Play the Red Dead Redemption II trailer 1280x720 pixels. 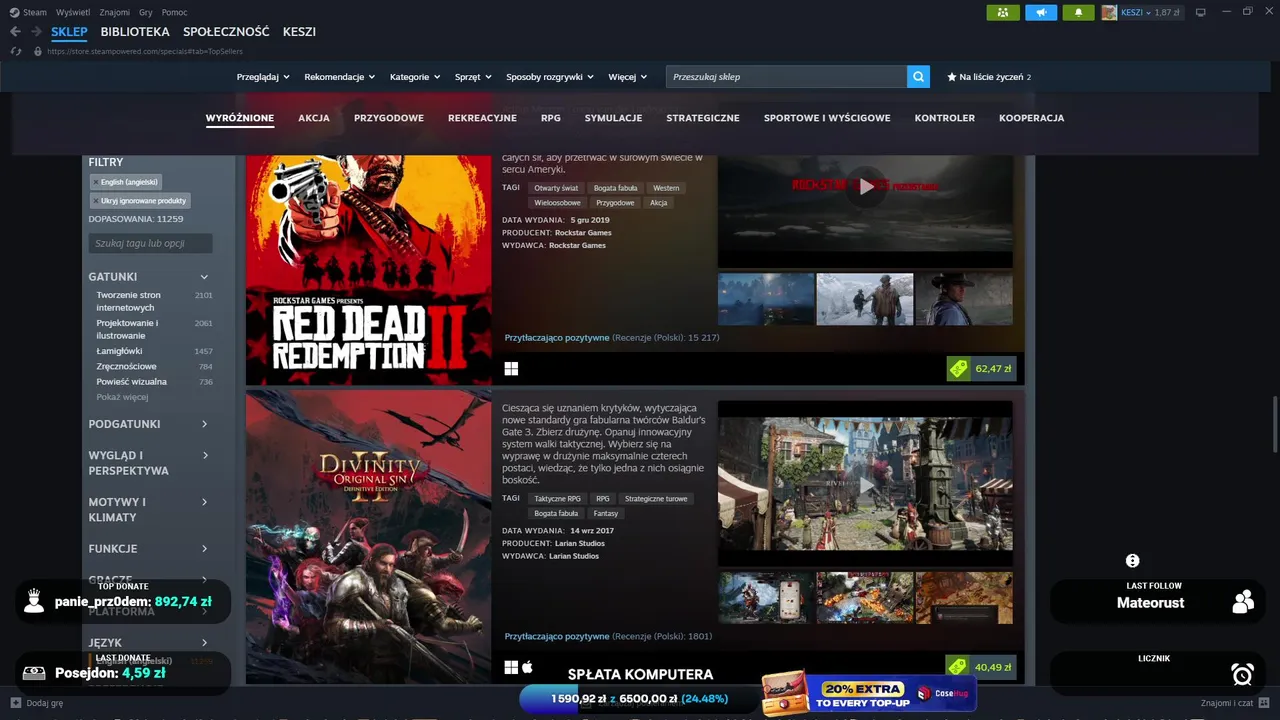[x=865, y=186]
